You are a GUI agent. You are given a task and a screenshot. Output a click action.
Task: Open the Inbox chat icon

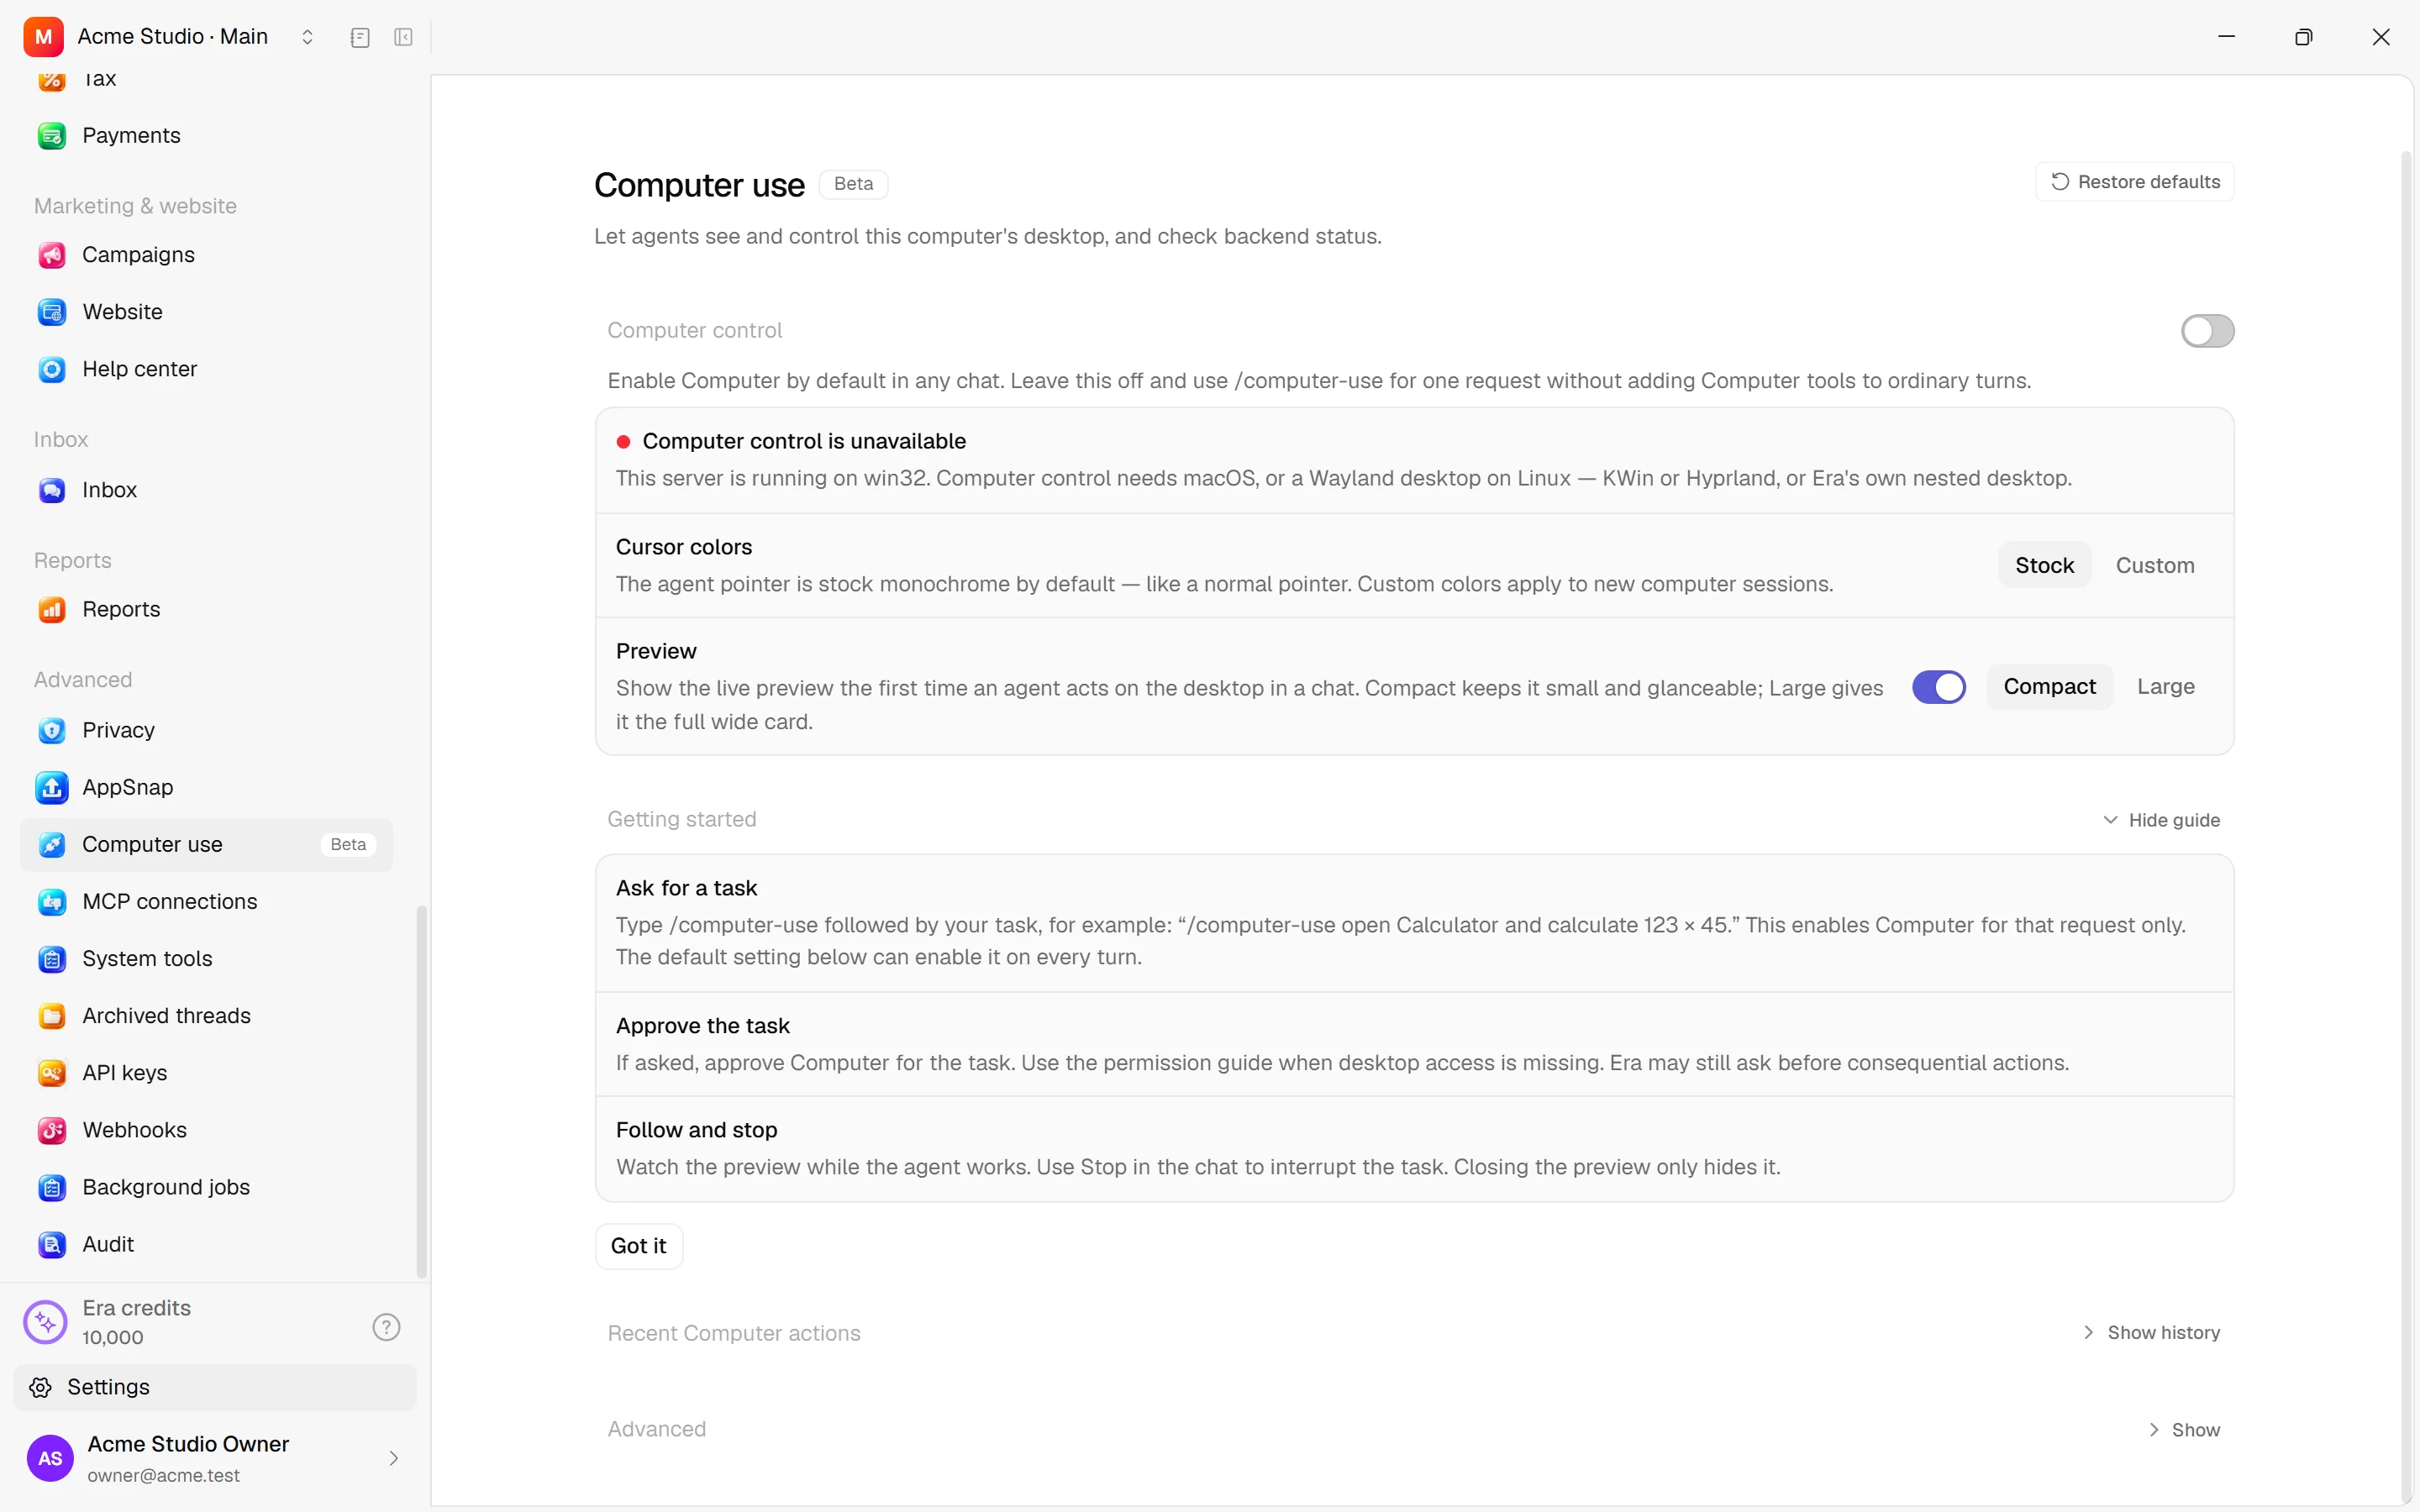coord(52,490)
